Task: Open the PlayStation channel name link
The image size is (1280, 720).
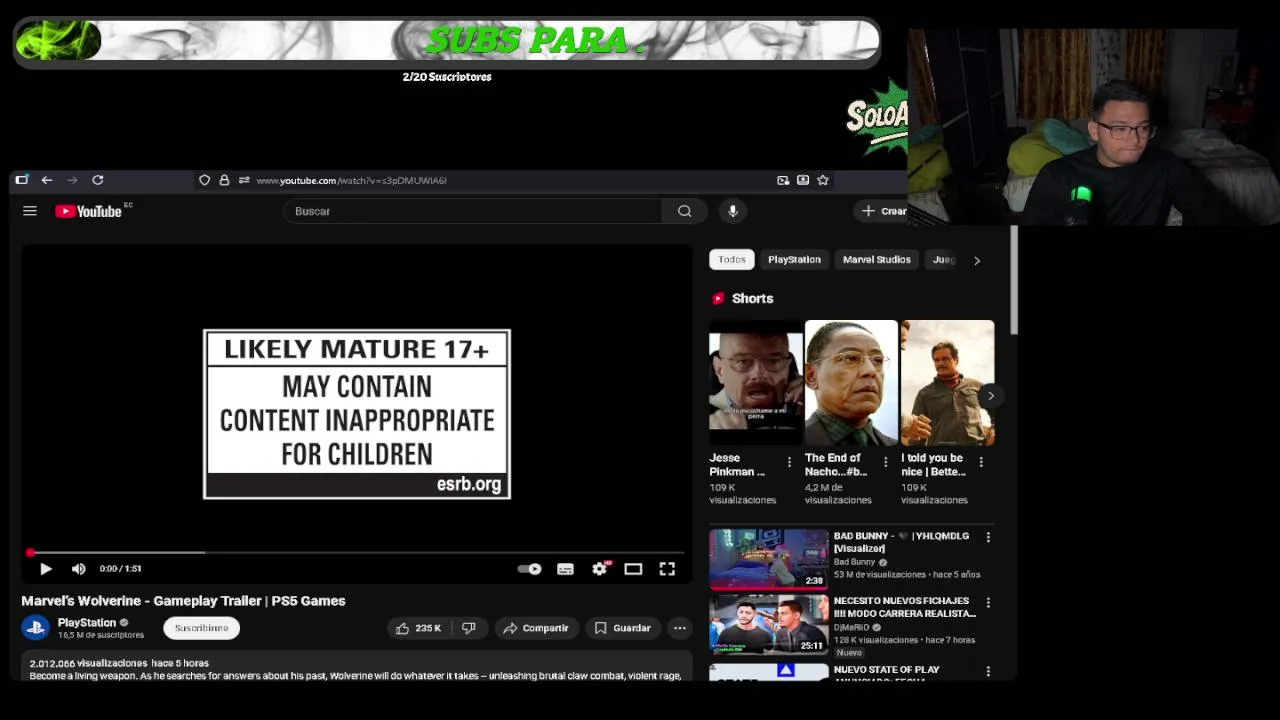Action: click(x=87, y=622)
